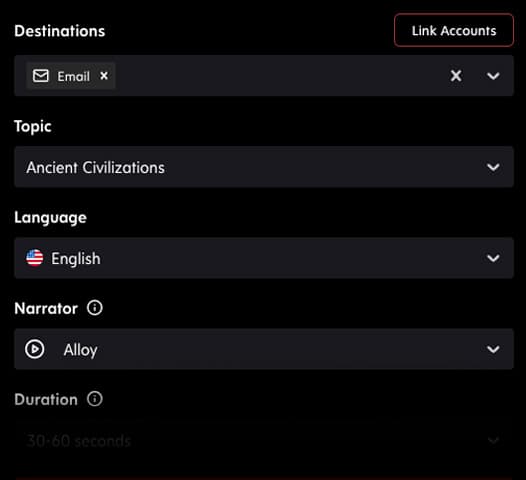Expand the Language dropdown chevron

[493, 258]
